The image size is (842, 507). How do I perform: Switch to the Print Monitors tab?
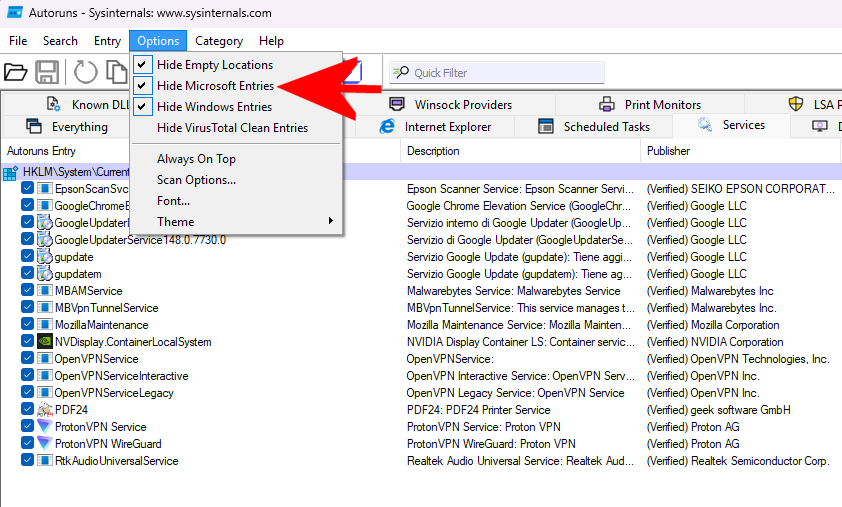[650, 104]
